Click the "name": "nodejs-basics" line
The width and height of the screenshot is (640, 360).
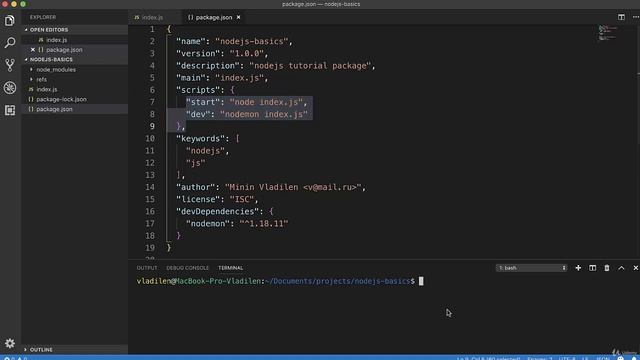[x=234, y=41]
